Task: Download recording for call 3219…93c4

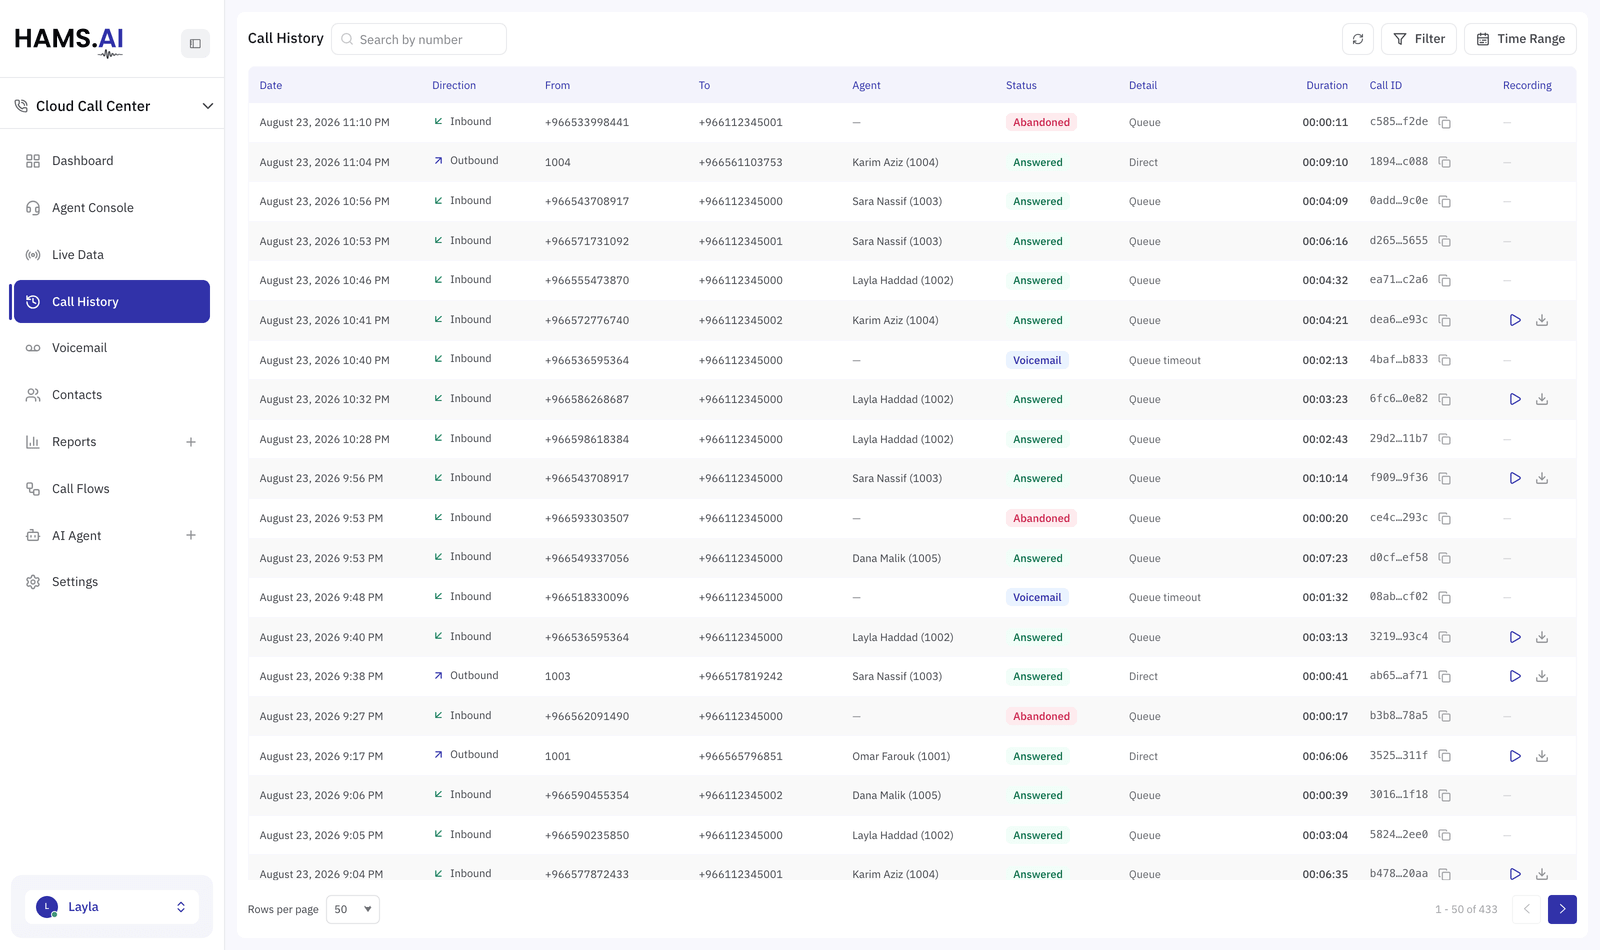Action: [x=1542, y=637]
